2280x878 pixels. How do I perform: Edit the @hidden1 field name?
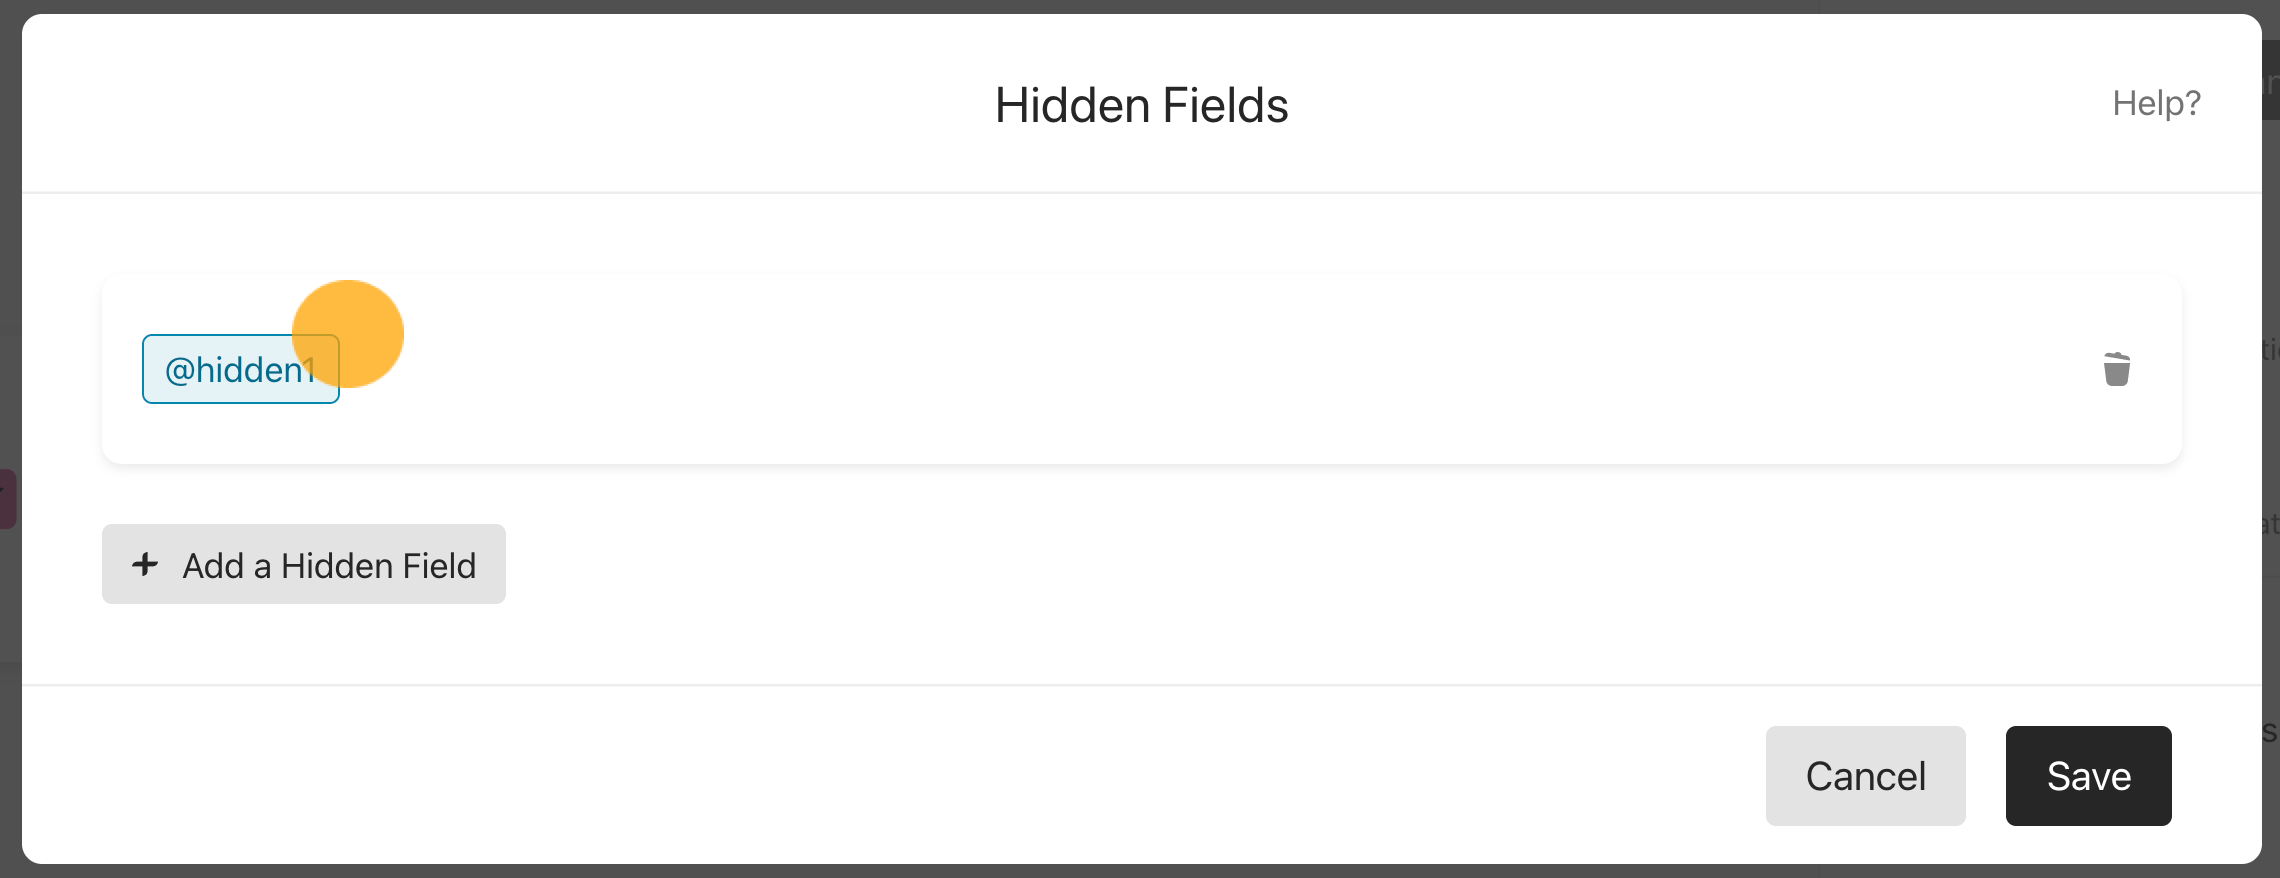click(x=240, y=369)
